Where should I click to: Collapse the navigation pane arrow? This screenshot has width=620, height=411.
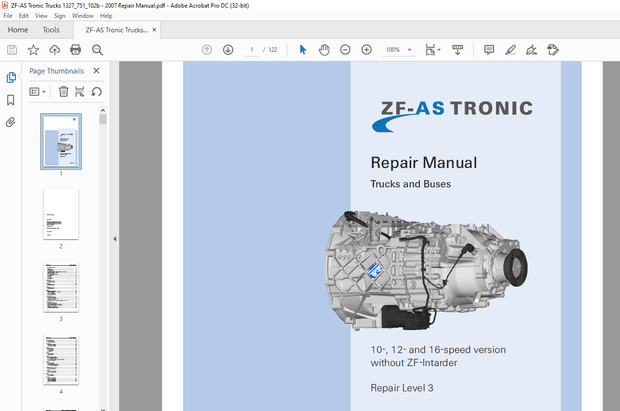(x=115, y=239)
